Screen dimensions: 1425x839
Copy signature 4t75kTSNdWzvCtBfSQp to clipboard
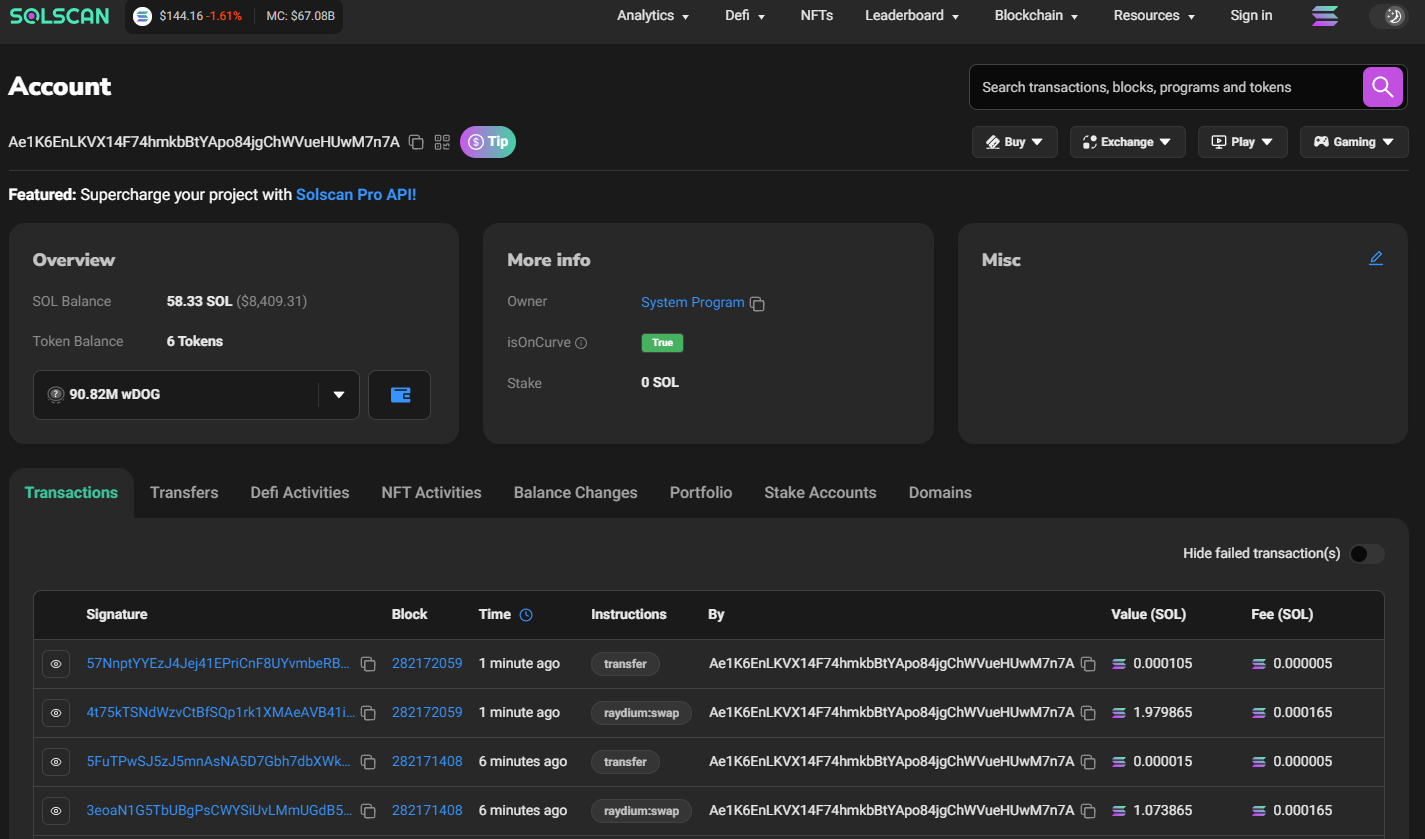(368, 713)
